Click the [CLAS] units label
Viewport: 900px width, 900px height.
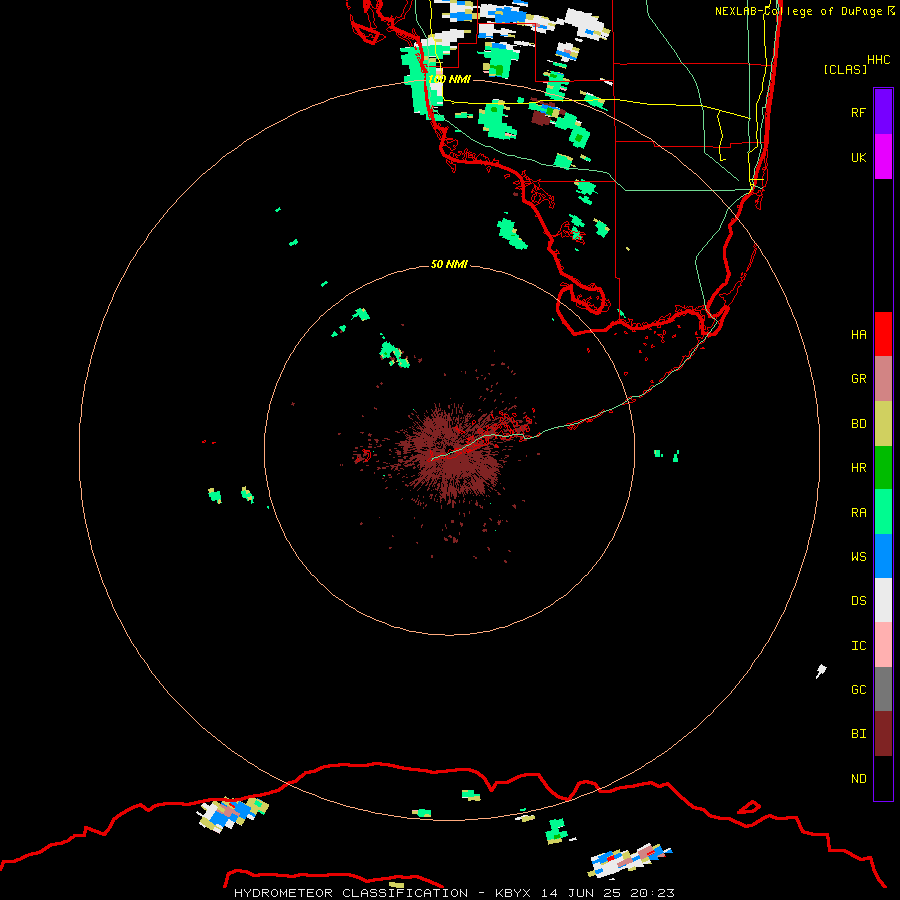pyautogui.click(x=845, y=69)
